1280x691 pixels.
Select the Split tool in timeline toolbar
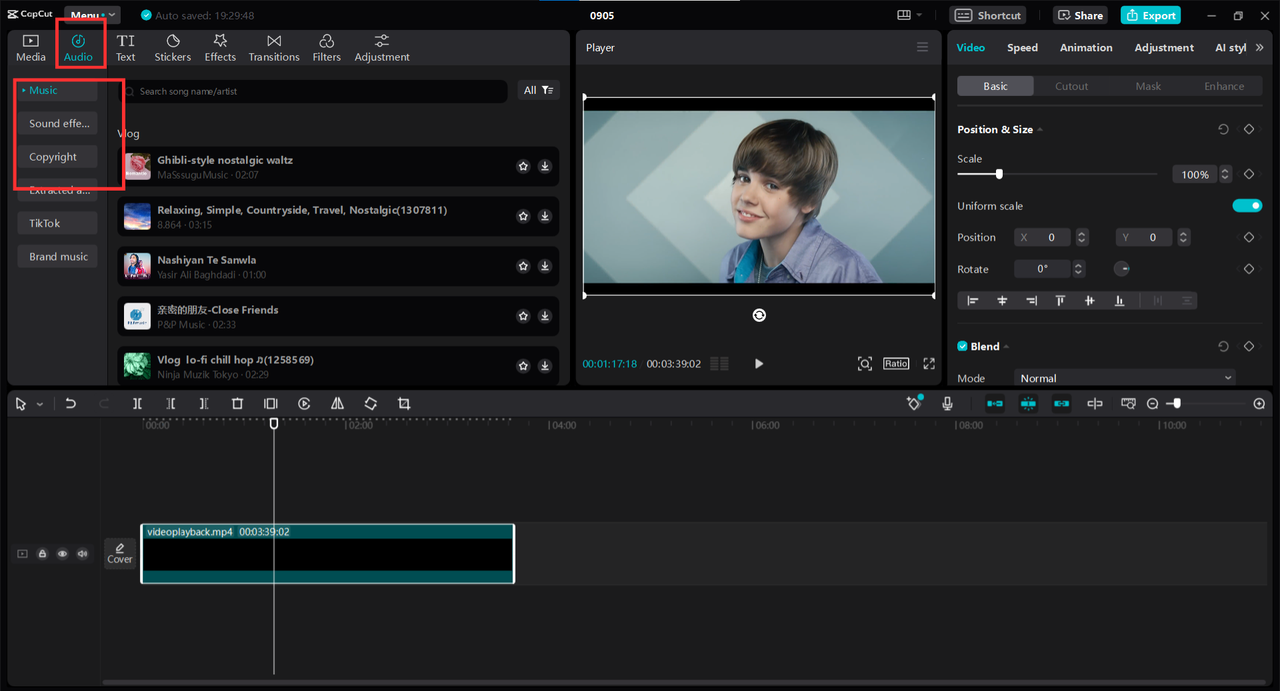[137, 403]
